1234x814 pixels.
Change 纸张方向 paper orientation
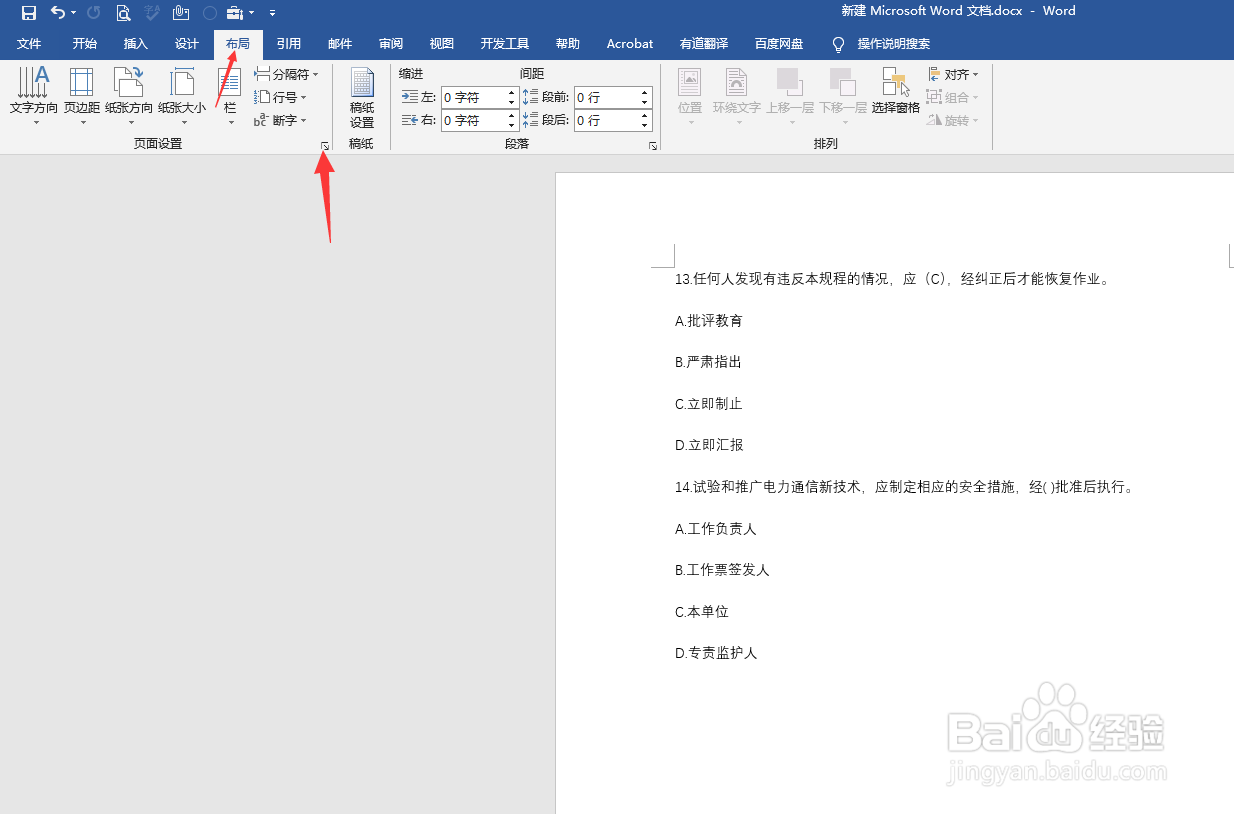(129, 95)
